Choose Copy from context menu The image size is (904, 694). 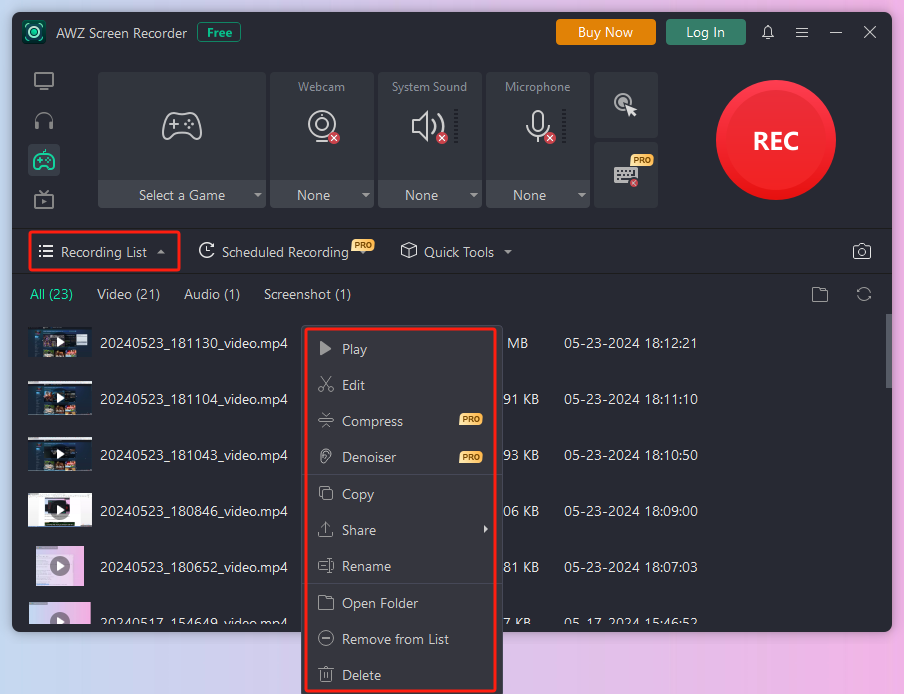[400, 494]
